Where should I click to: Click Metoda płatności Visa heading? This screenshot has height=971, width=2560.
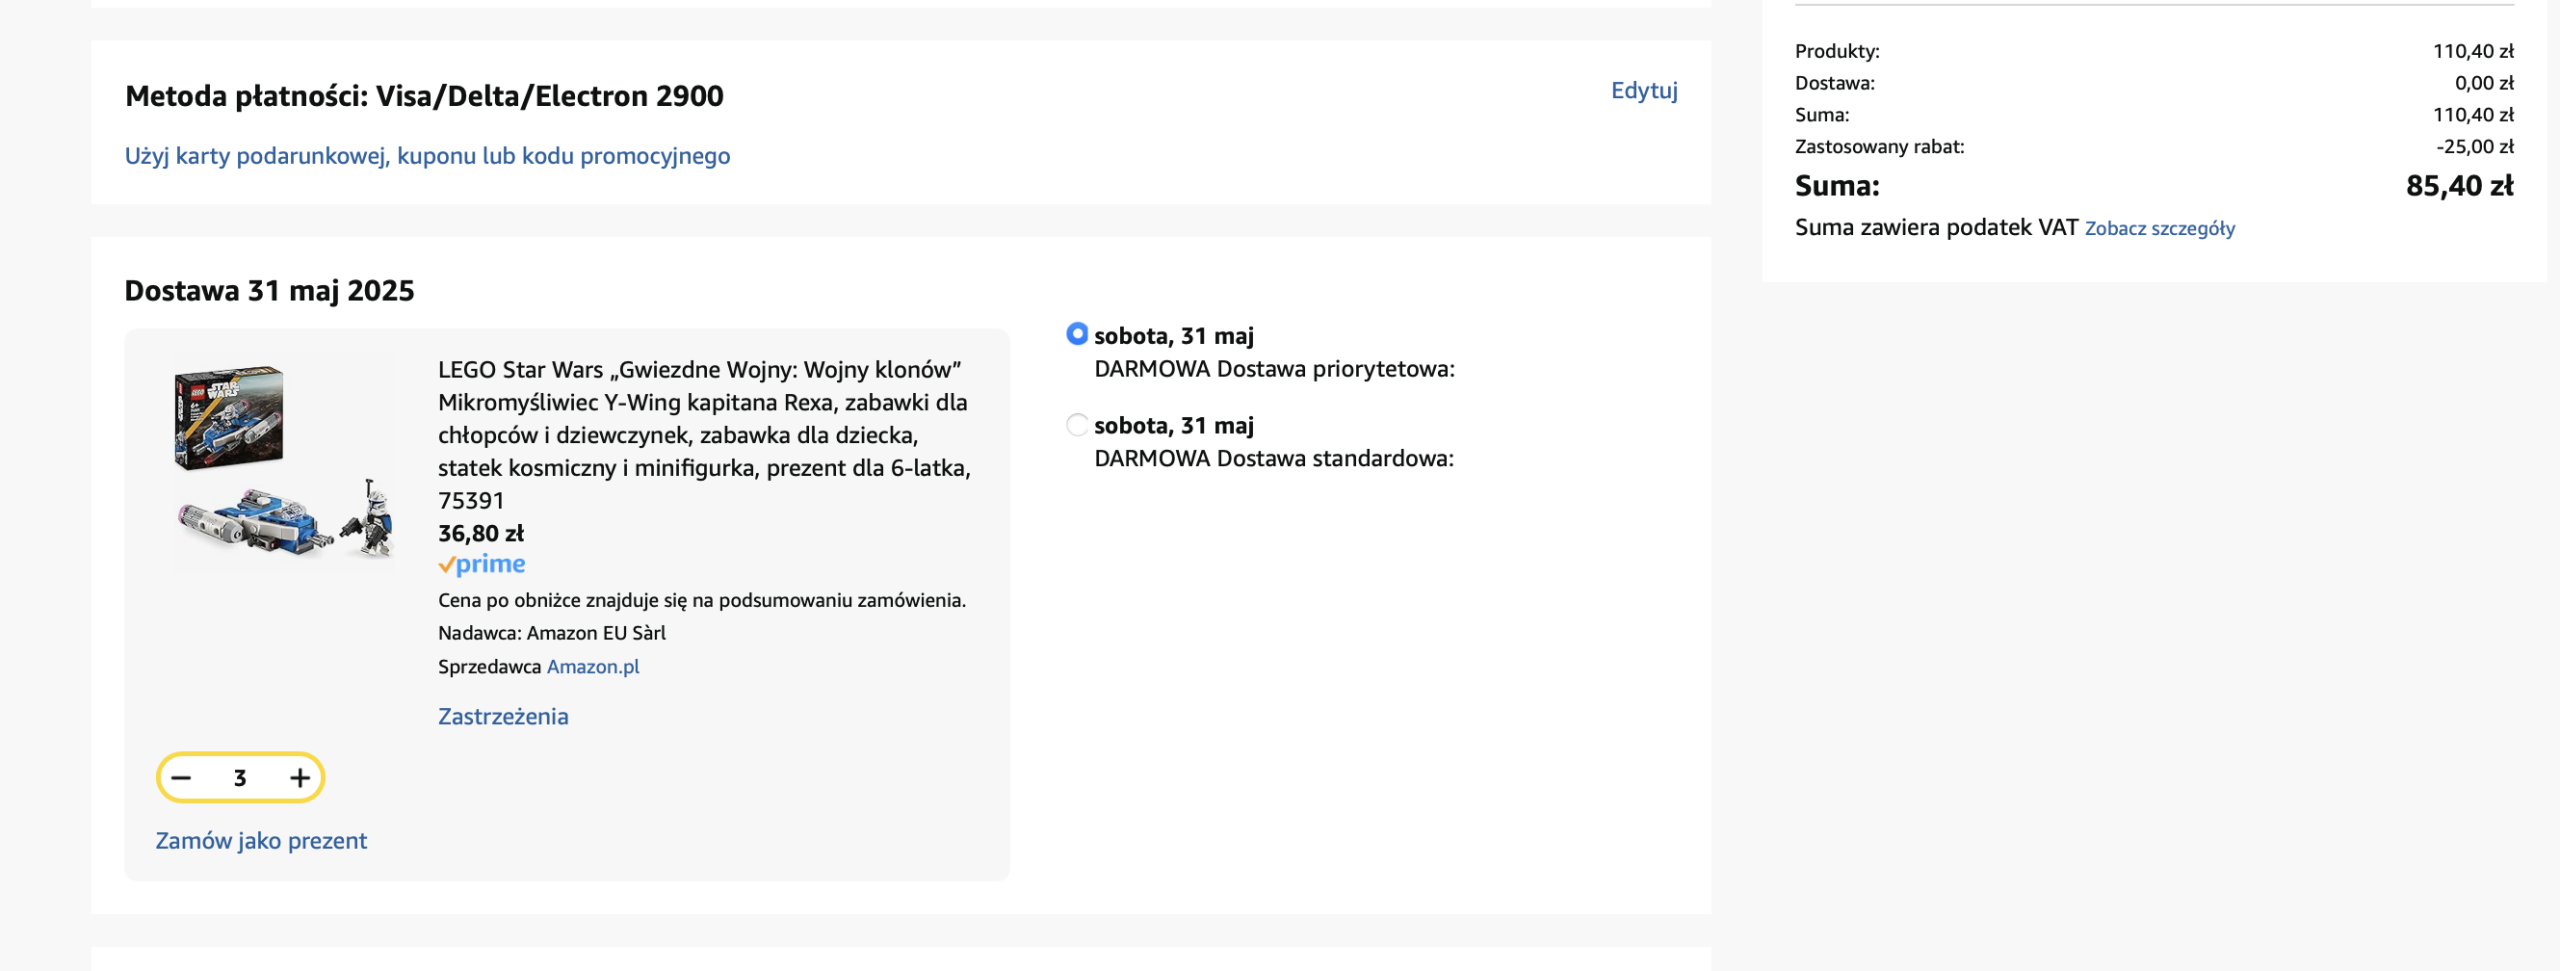424,96
